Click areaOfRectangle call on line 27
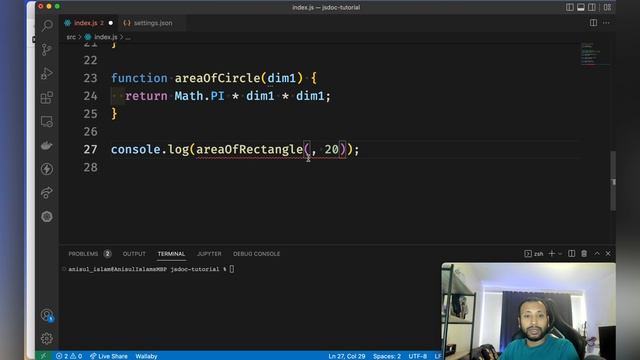 coord(249,149)
